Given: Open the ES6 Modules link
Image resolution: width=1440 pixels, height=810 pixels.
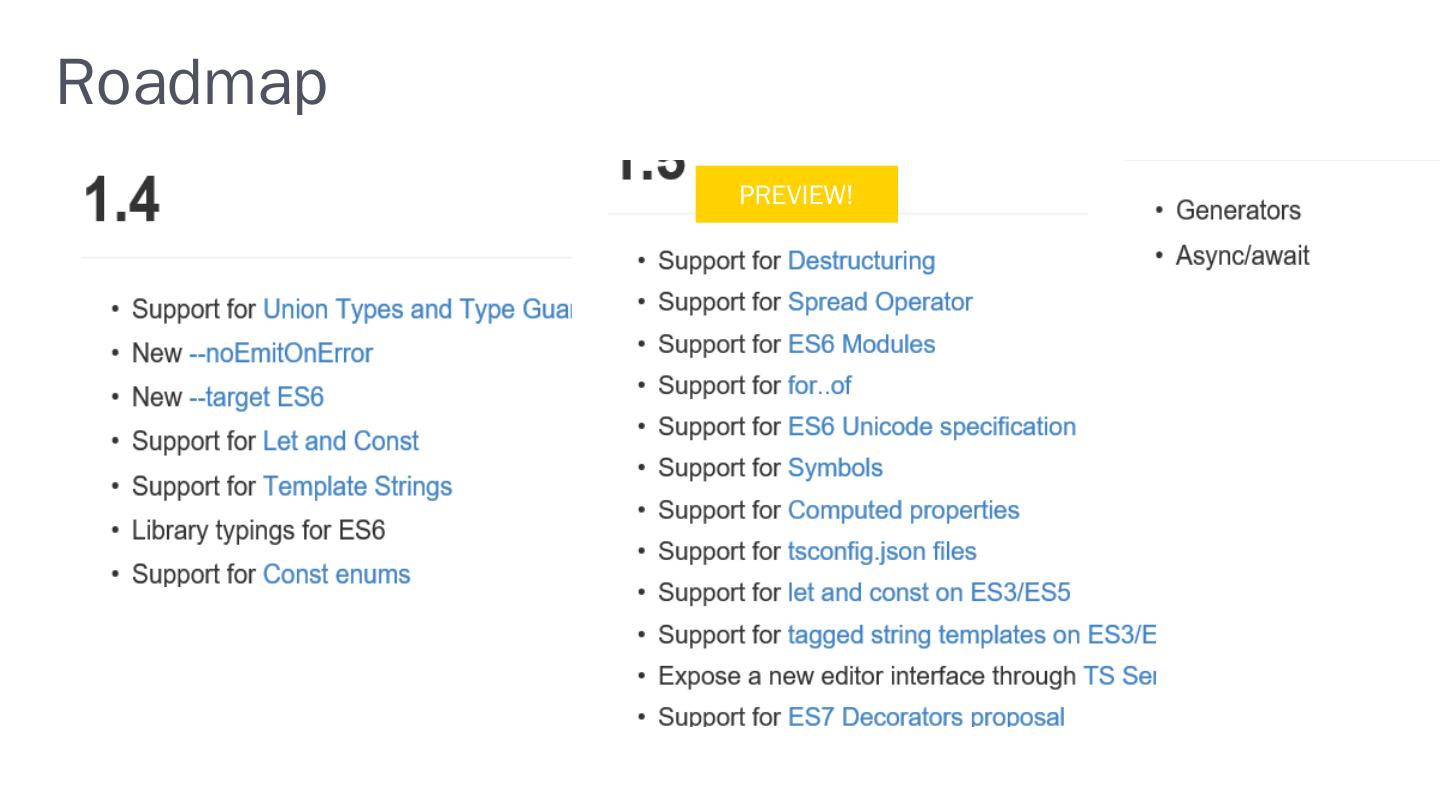Looking at the screenshot, I should [861, 345].
